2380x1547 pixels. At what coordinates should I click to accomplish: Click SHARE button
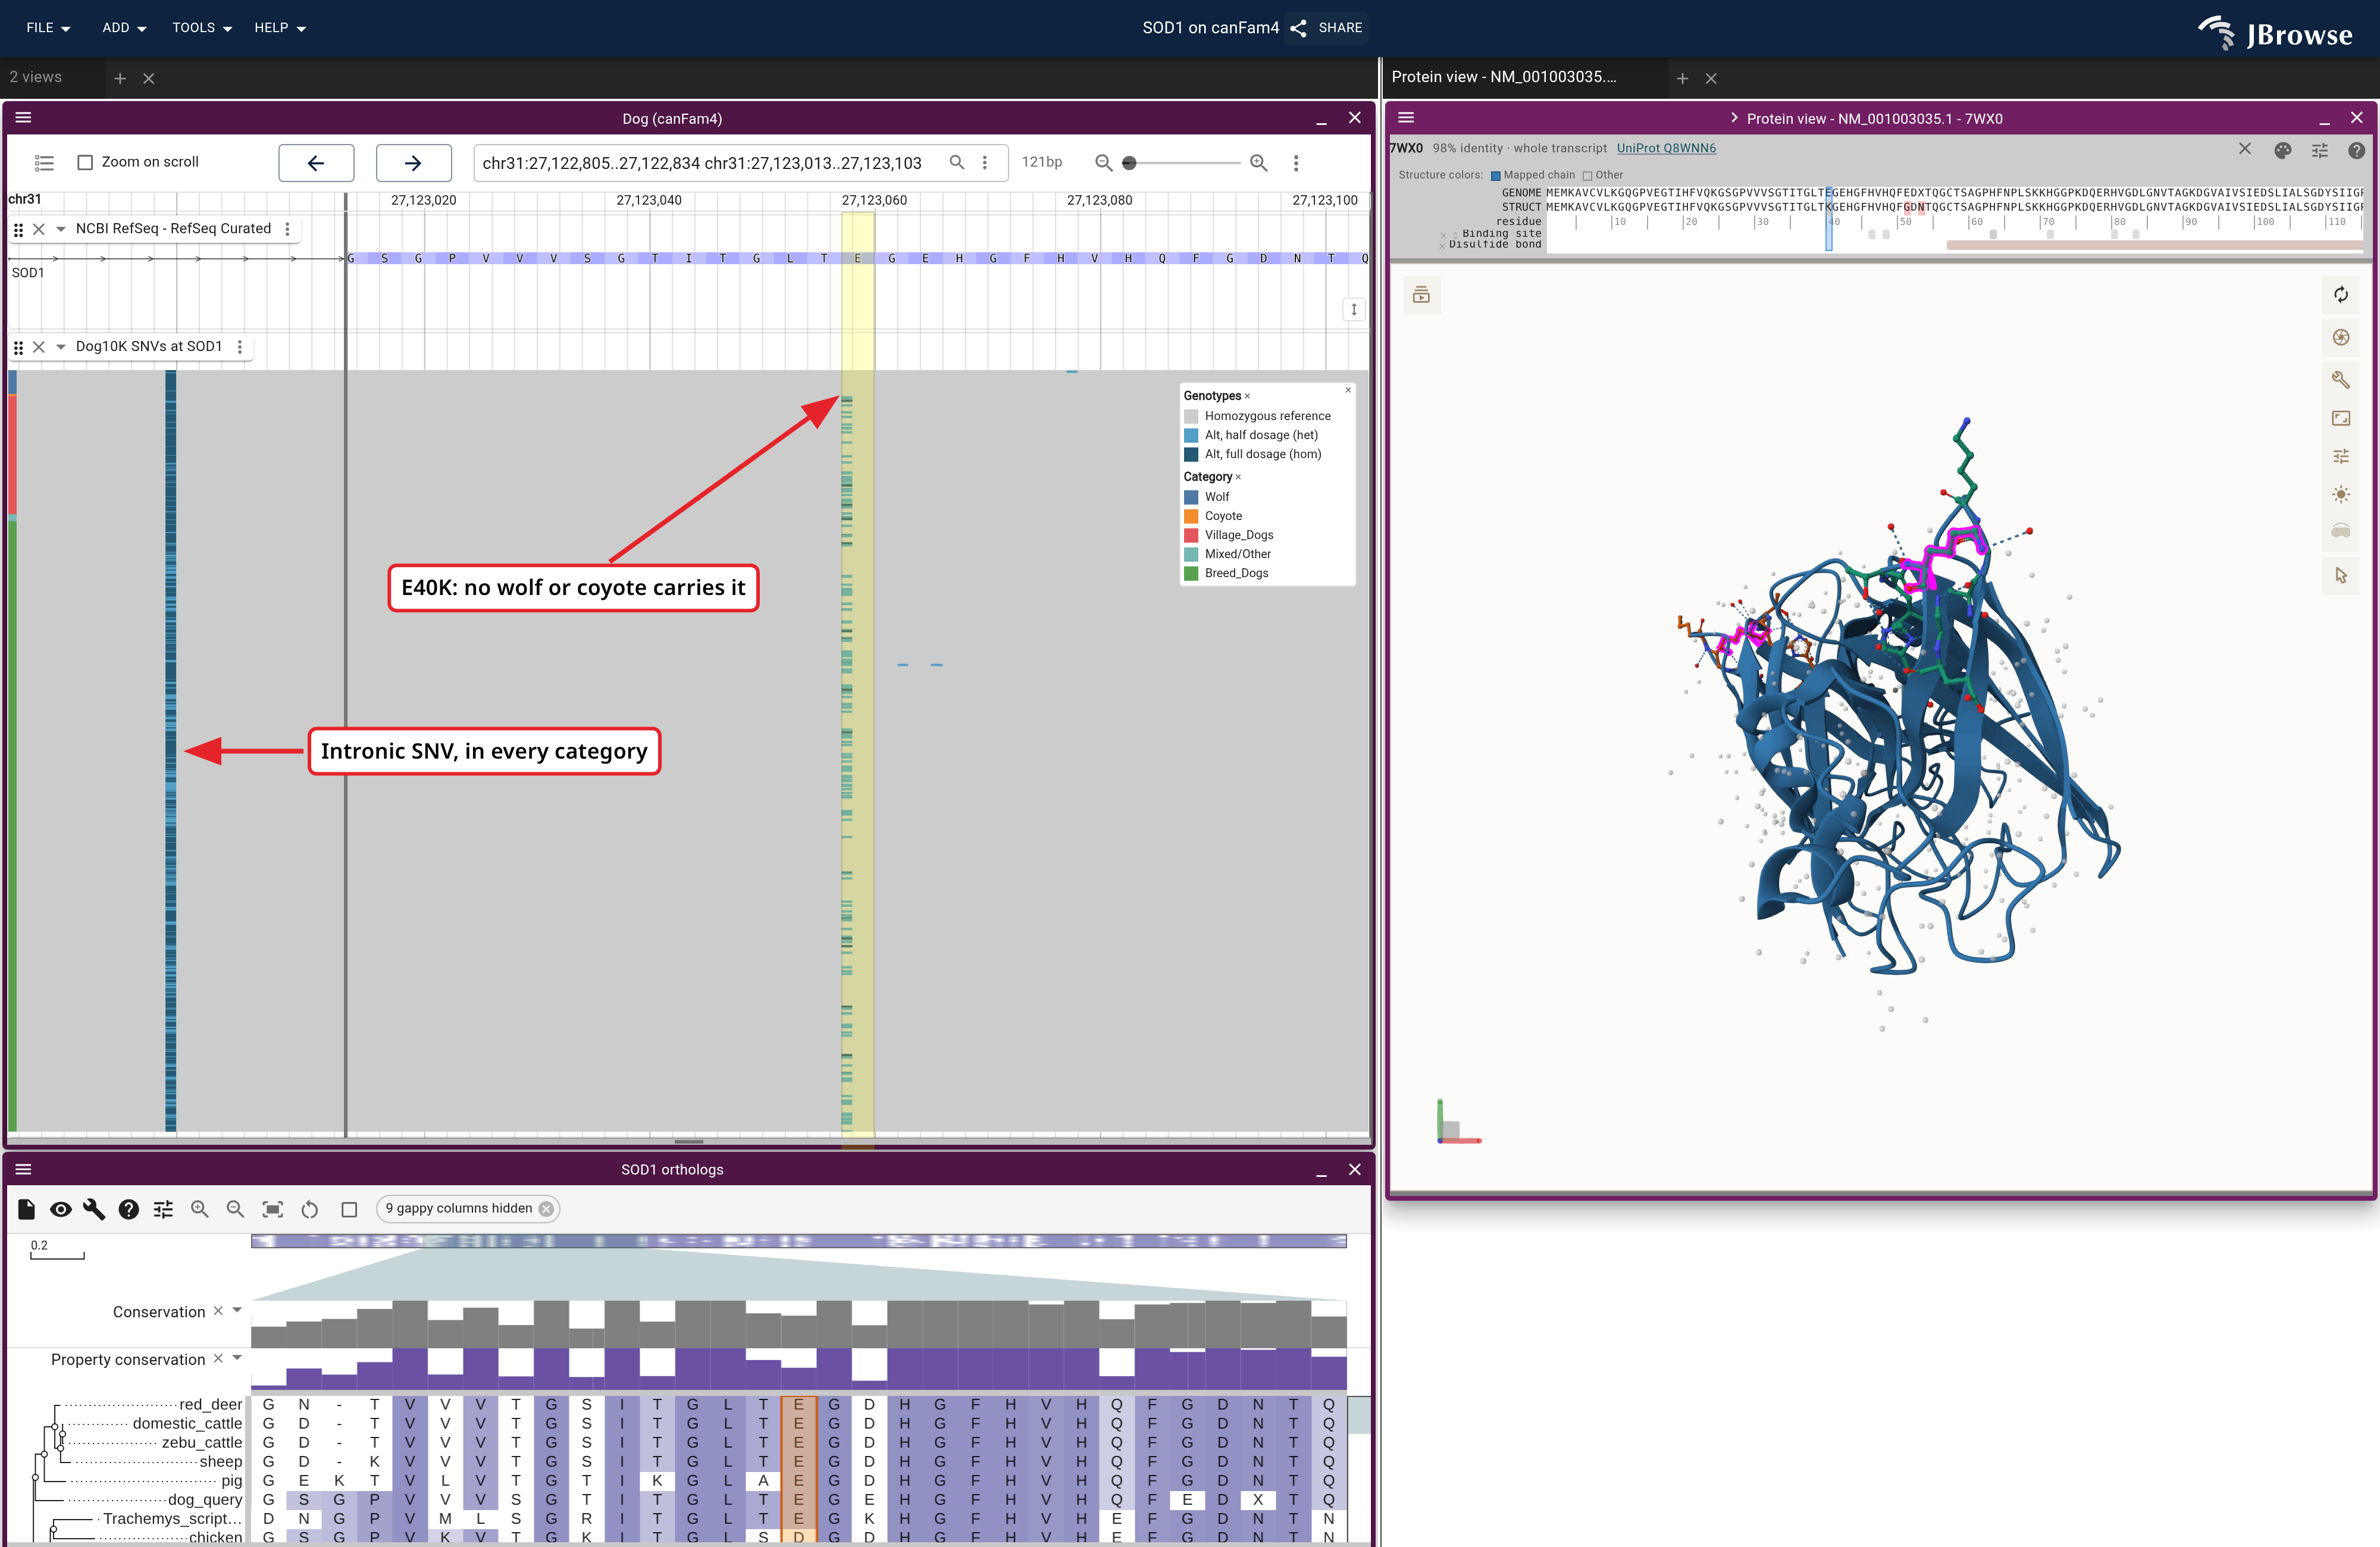click(1327, 28)
